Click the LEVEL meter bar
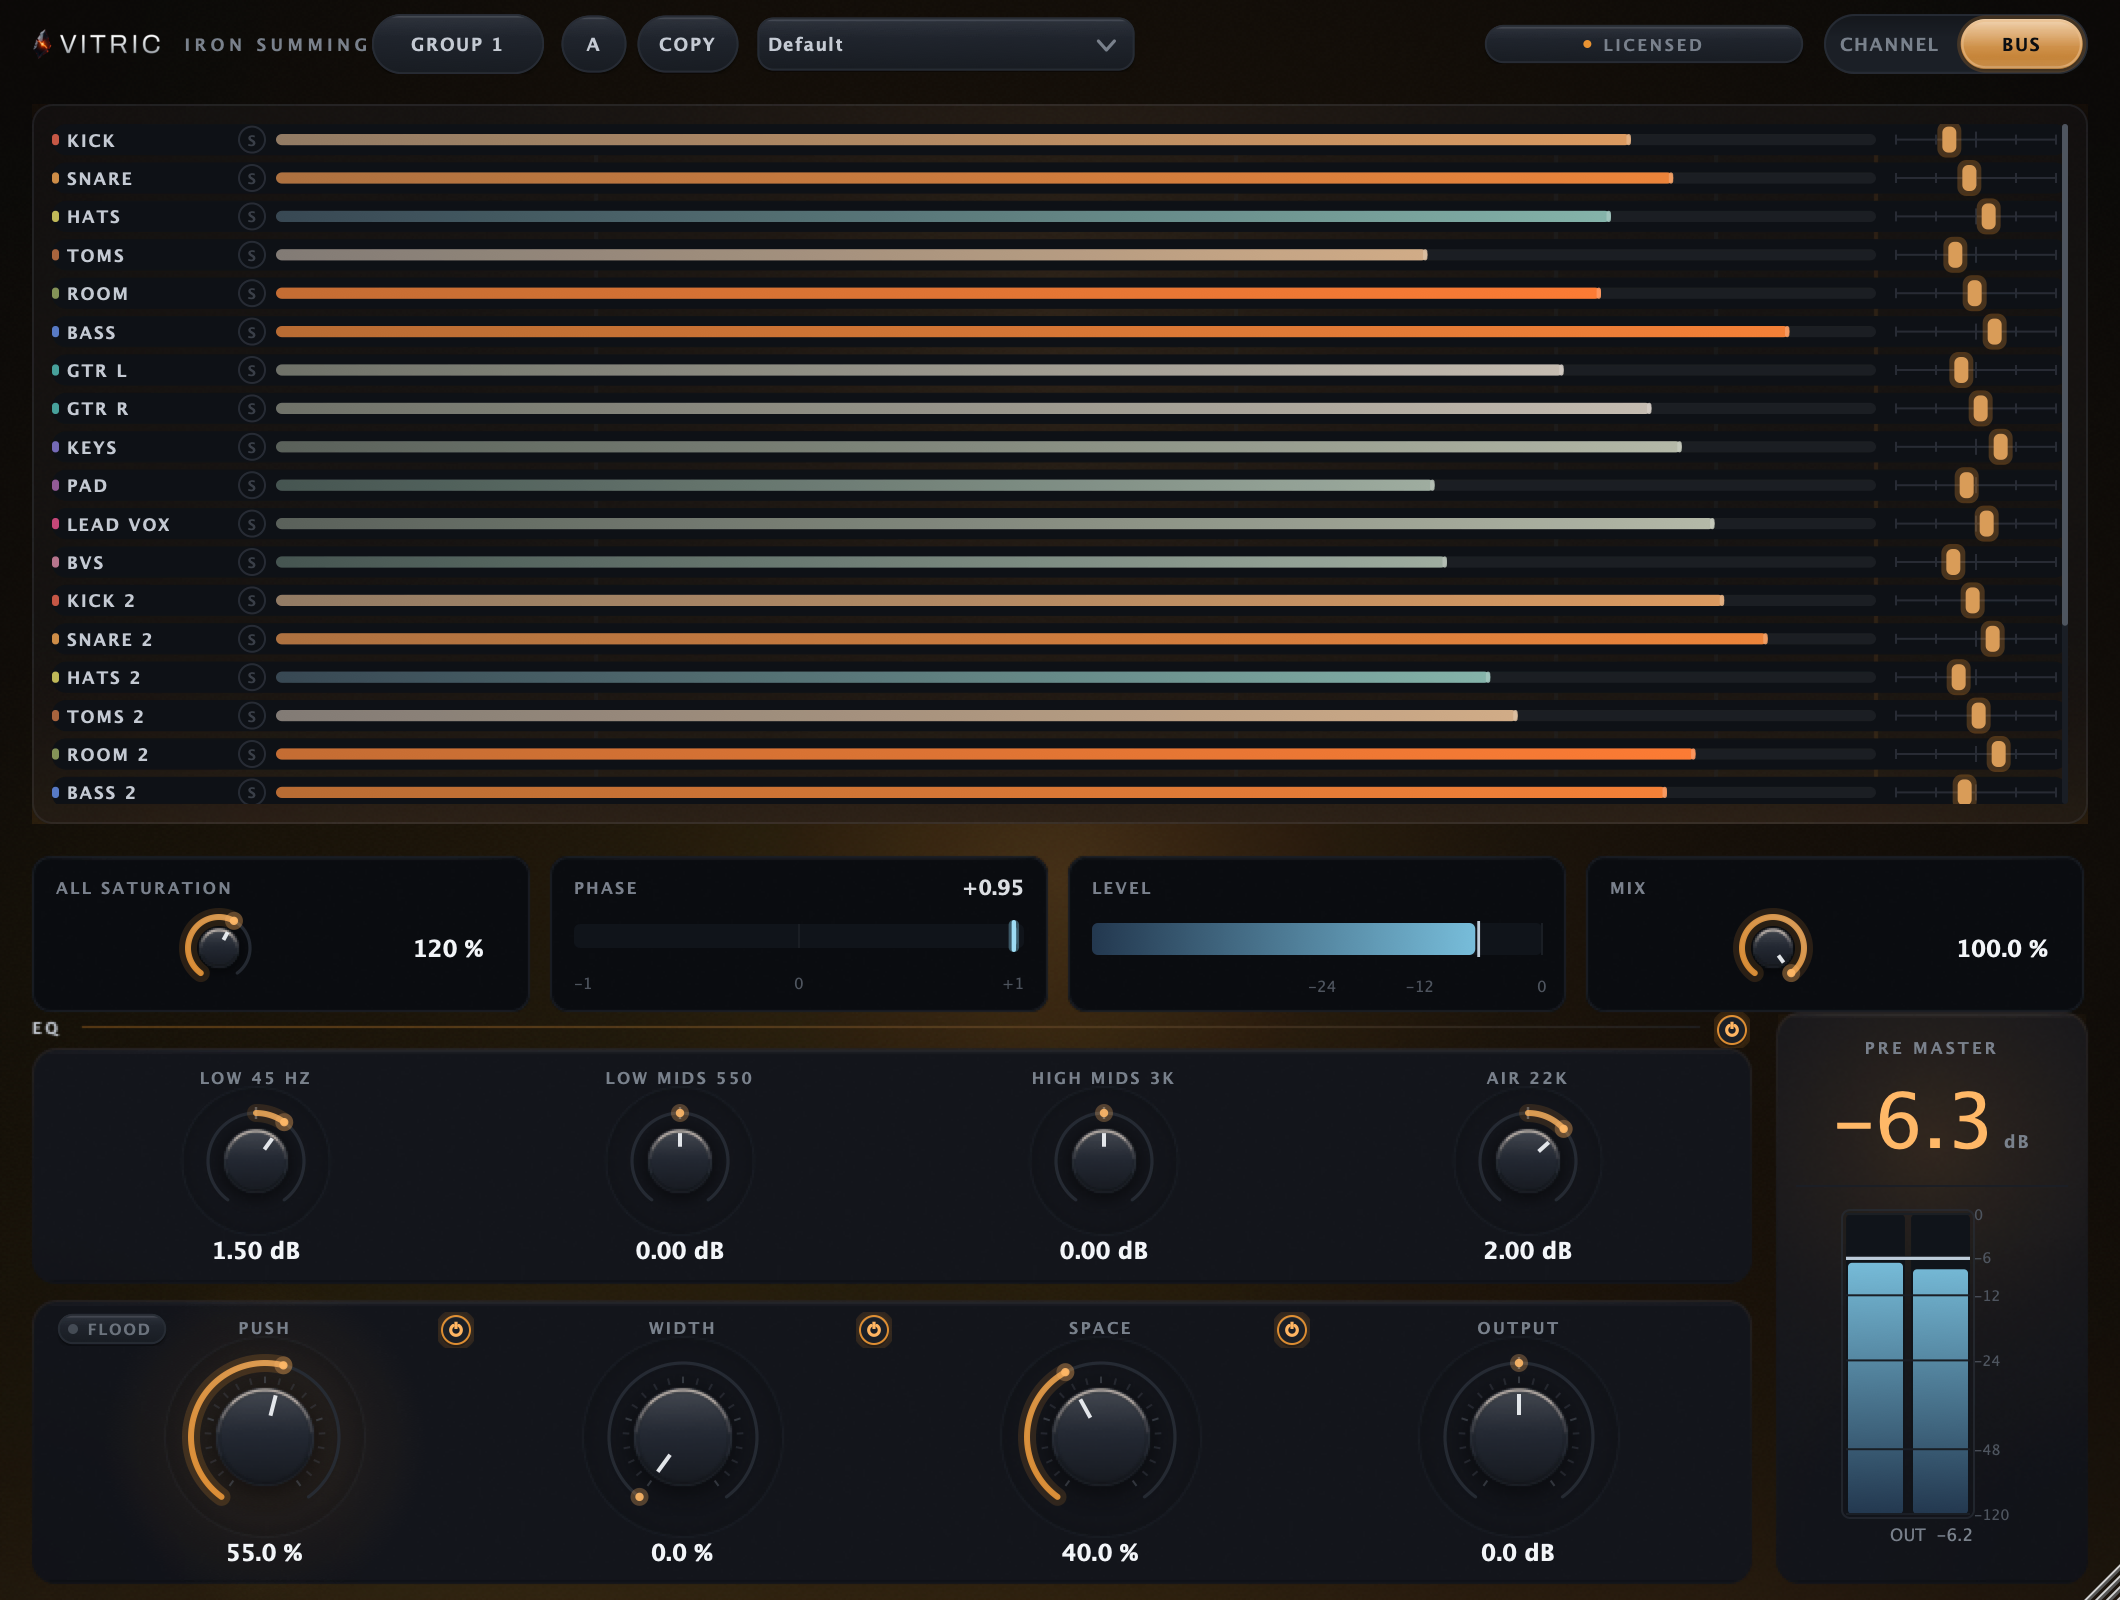The width and height of the screenshot is (2120, 1600). click(x=1317, y=939)
